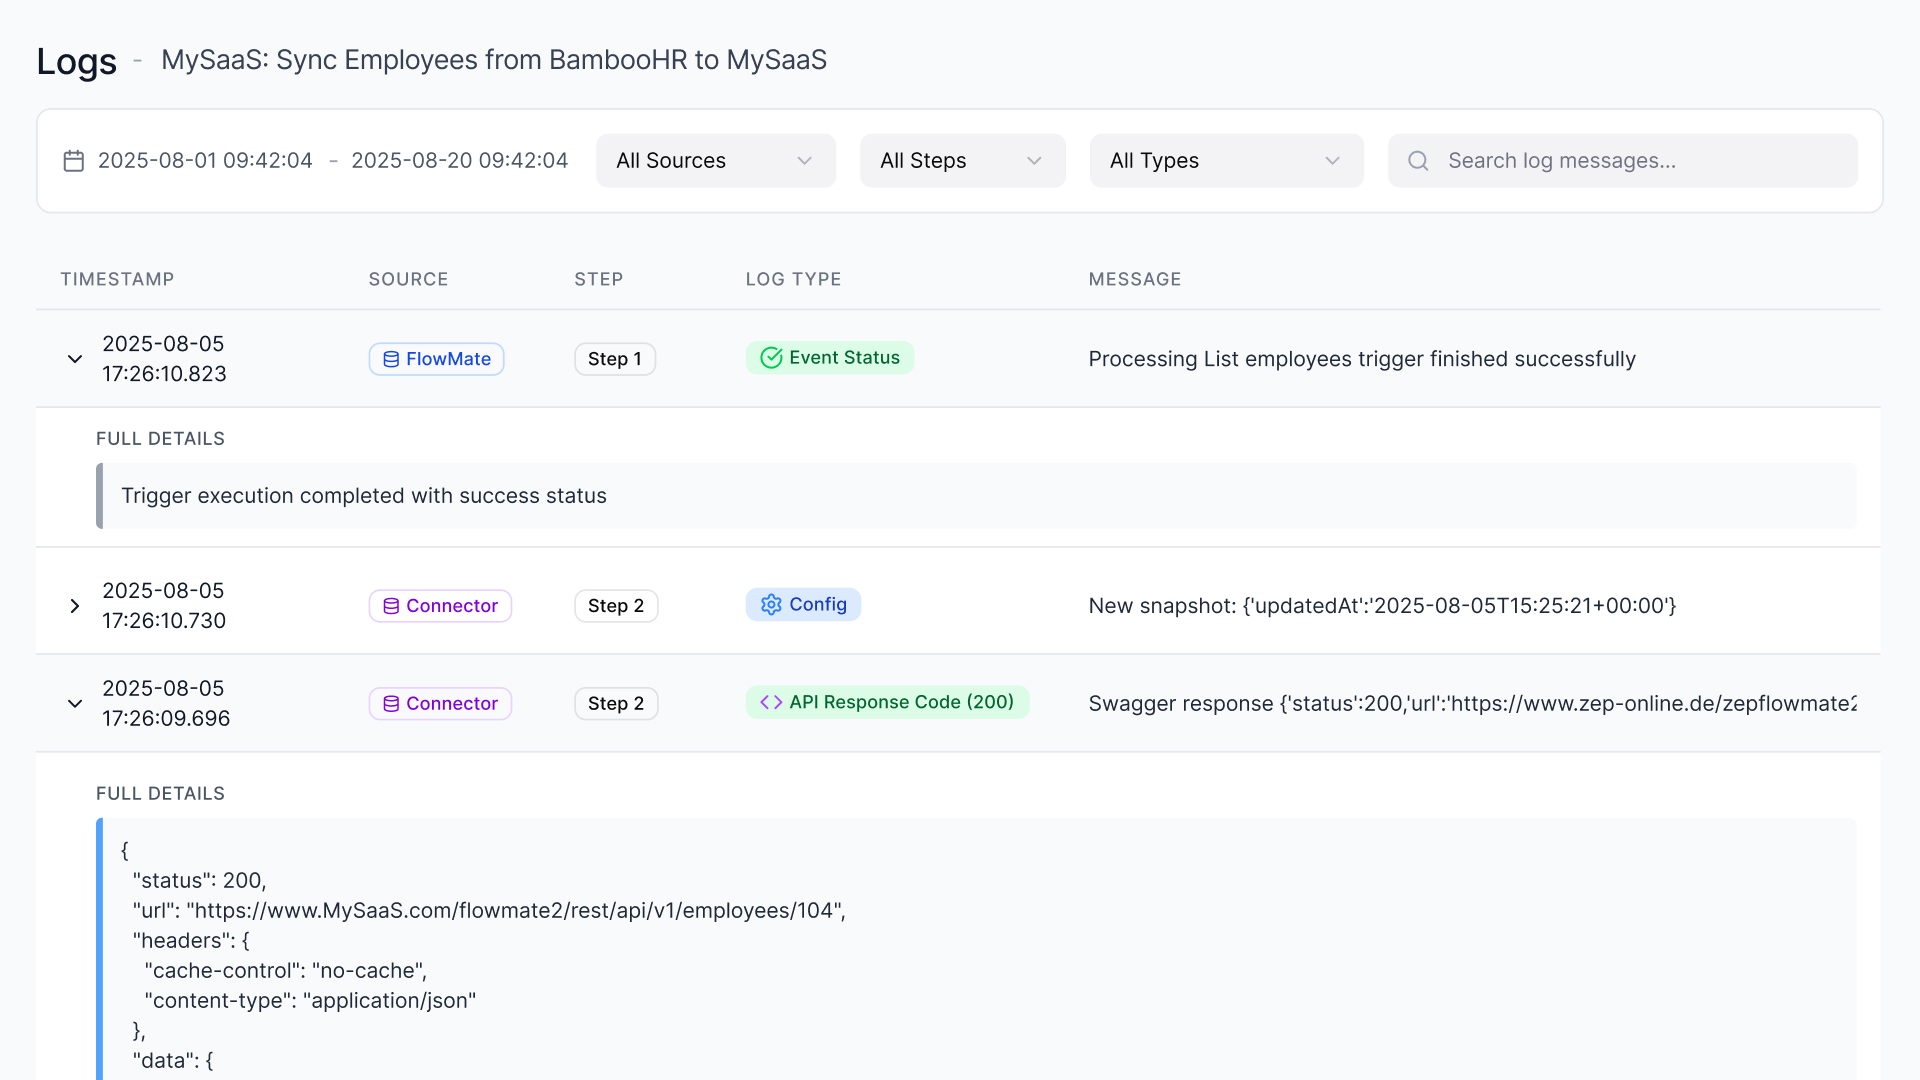
Task: Click the API Response Code brackets icon
Action: [770, 703]
